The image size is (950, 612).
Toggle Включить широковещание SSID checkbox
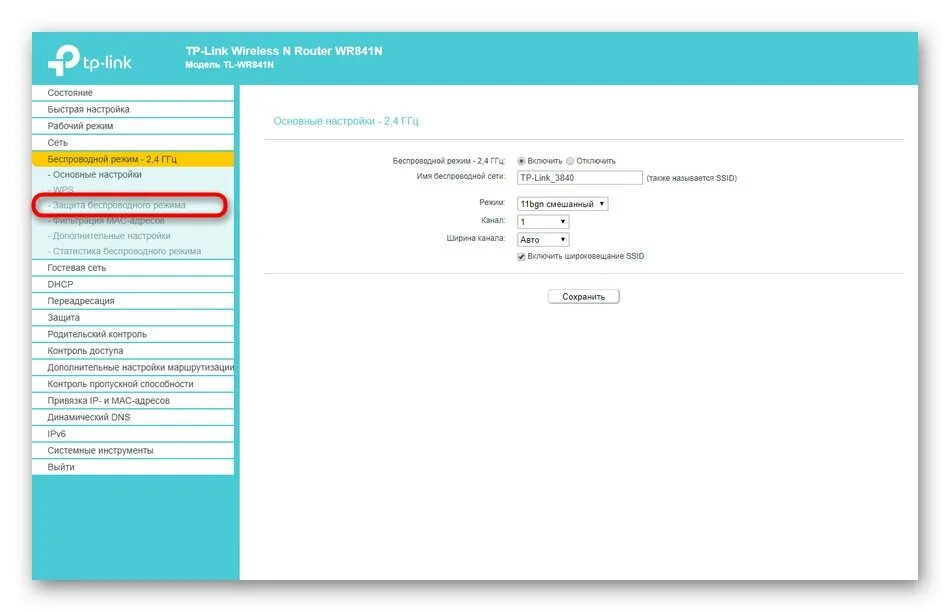pyautogui.click(x=521, y=256)
